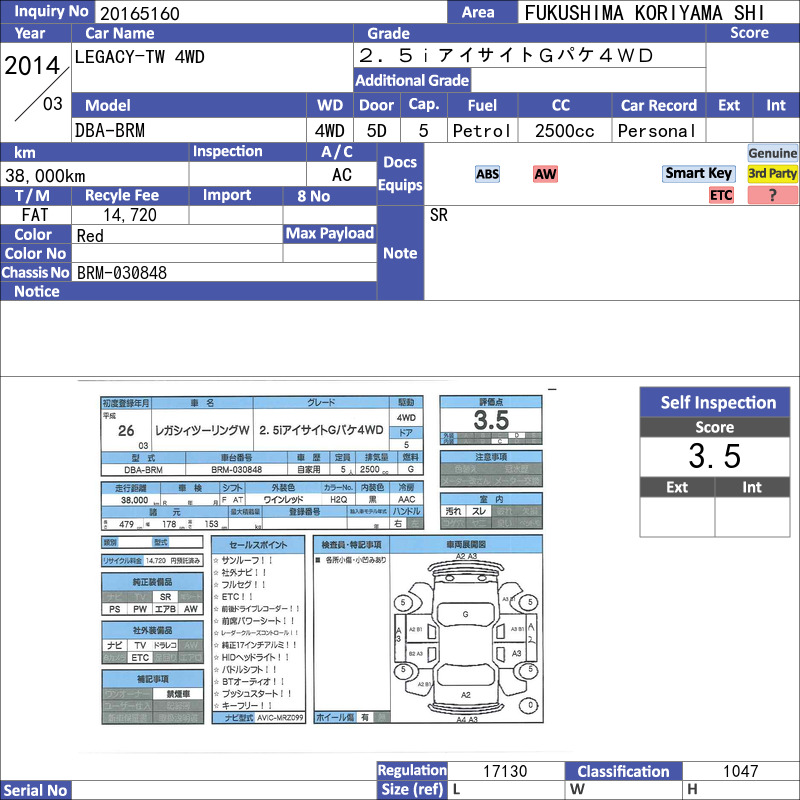Click the Car Record column header

(658, 105)
